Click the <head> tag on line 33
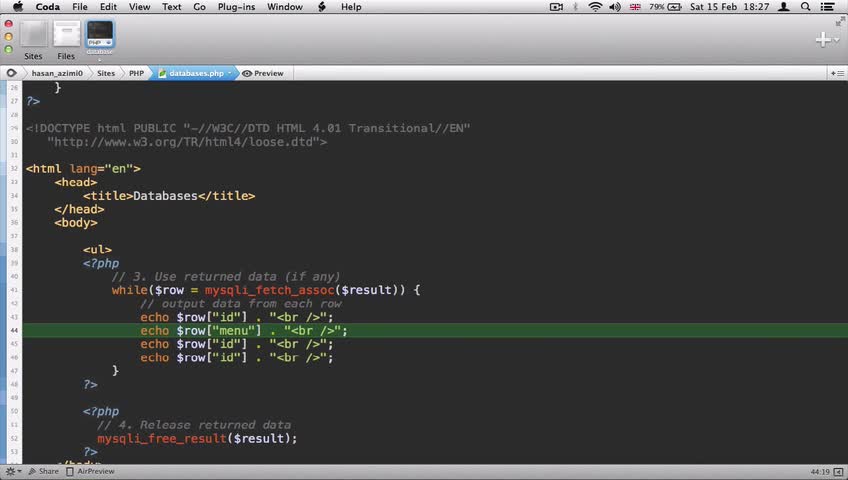This screenshot has width=848, height=480. pos(76,182)
